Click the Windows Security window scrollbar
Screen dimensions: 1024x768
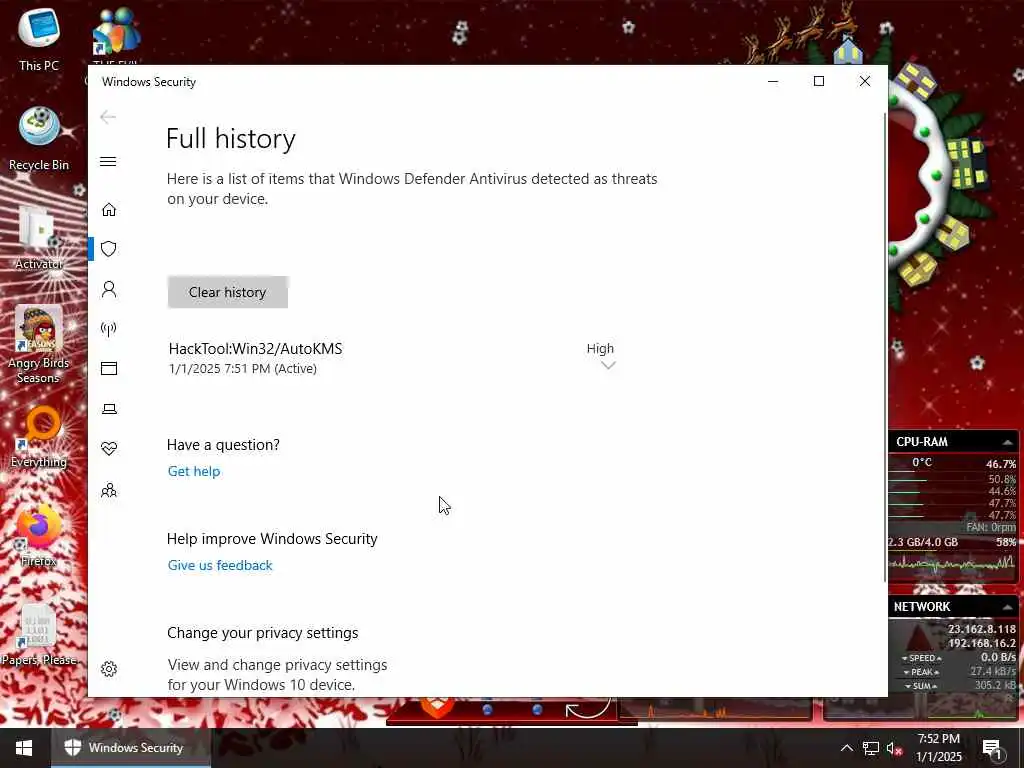coord(885,346)
